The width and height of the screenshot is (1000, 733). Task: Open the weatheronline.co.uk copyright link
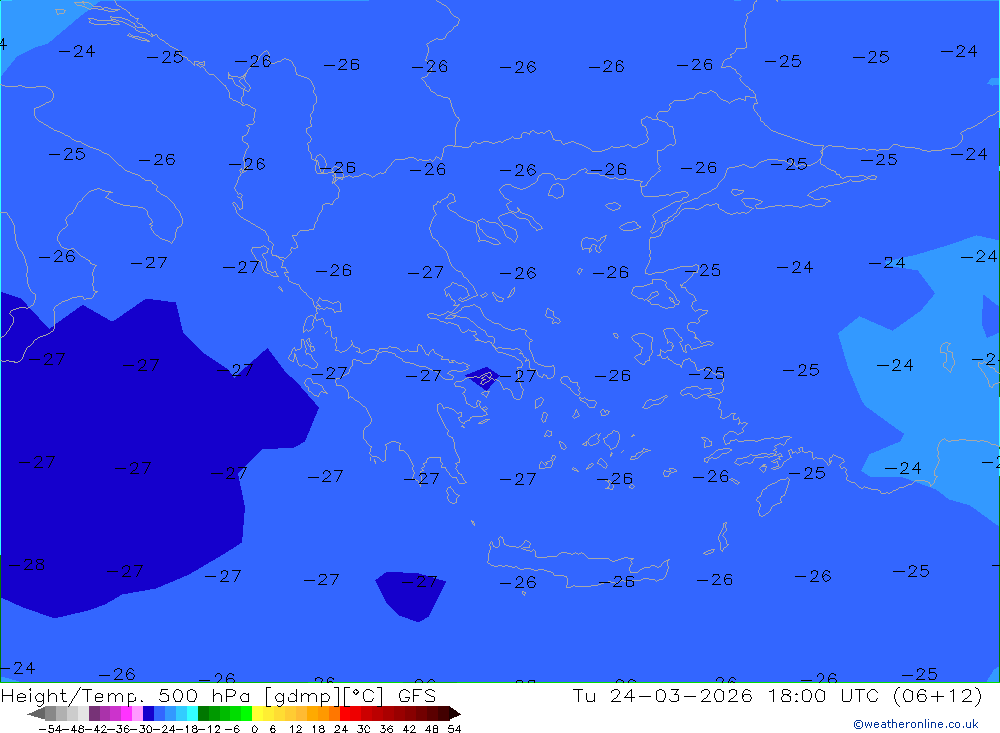pyautogui.click(x=916, y=724)
